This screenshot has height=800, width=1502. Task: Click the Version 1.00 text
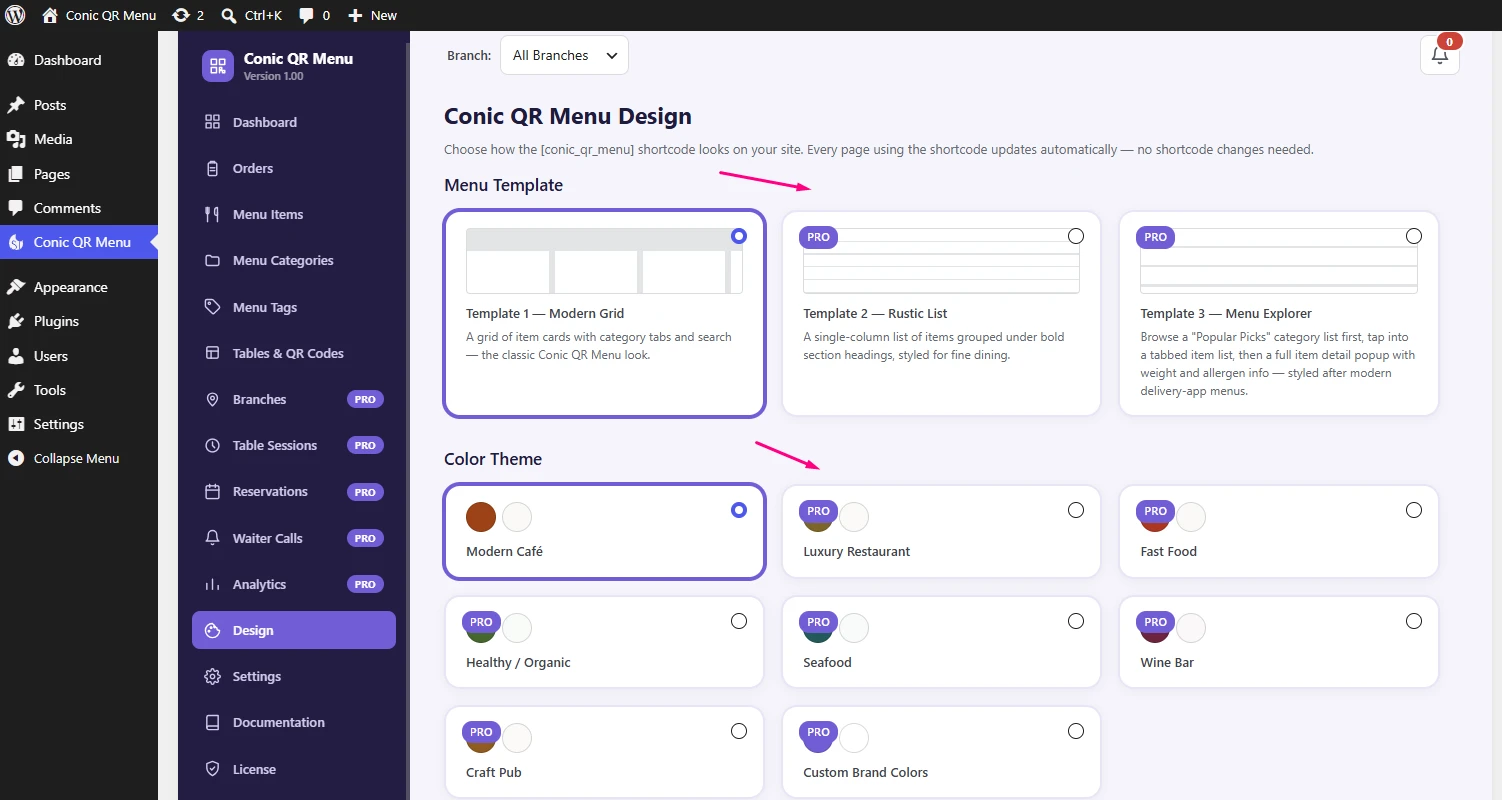coord(274,76)
